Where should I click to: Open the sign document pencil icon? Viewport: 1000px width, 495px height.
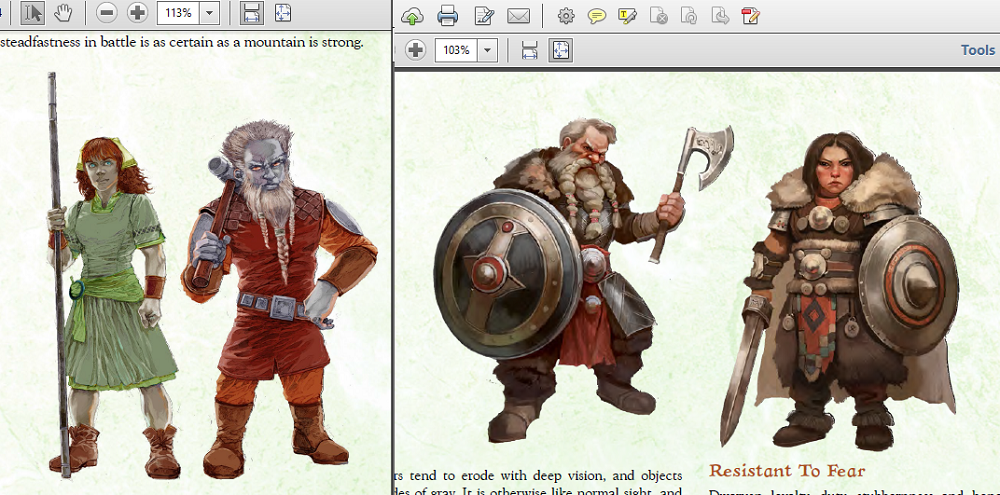[x=485, y=16]
